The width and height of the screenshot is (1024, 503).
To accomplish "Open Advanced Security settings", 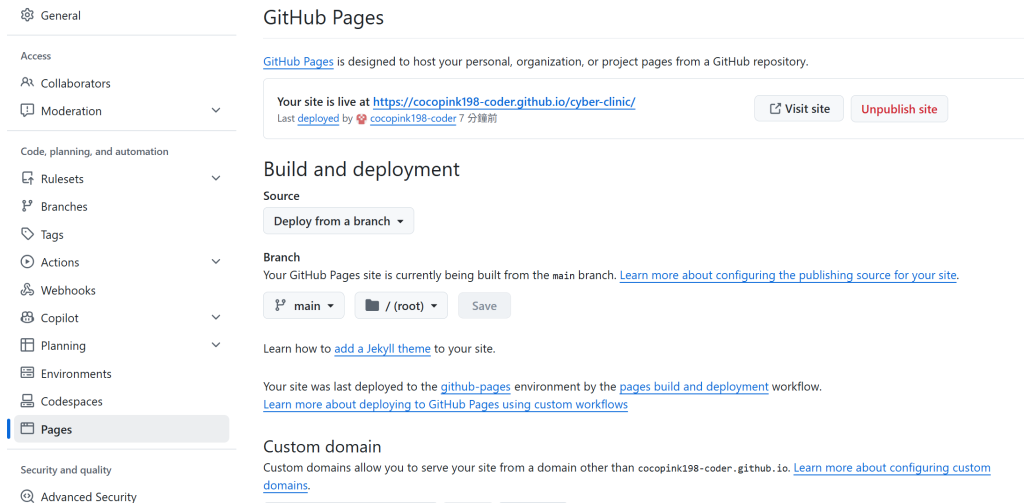I will (x=121, y=496).
